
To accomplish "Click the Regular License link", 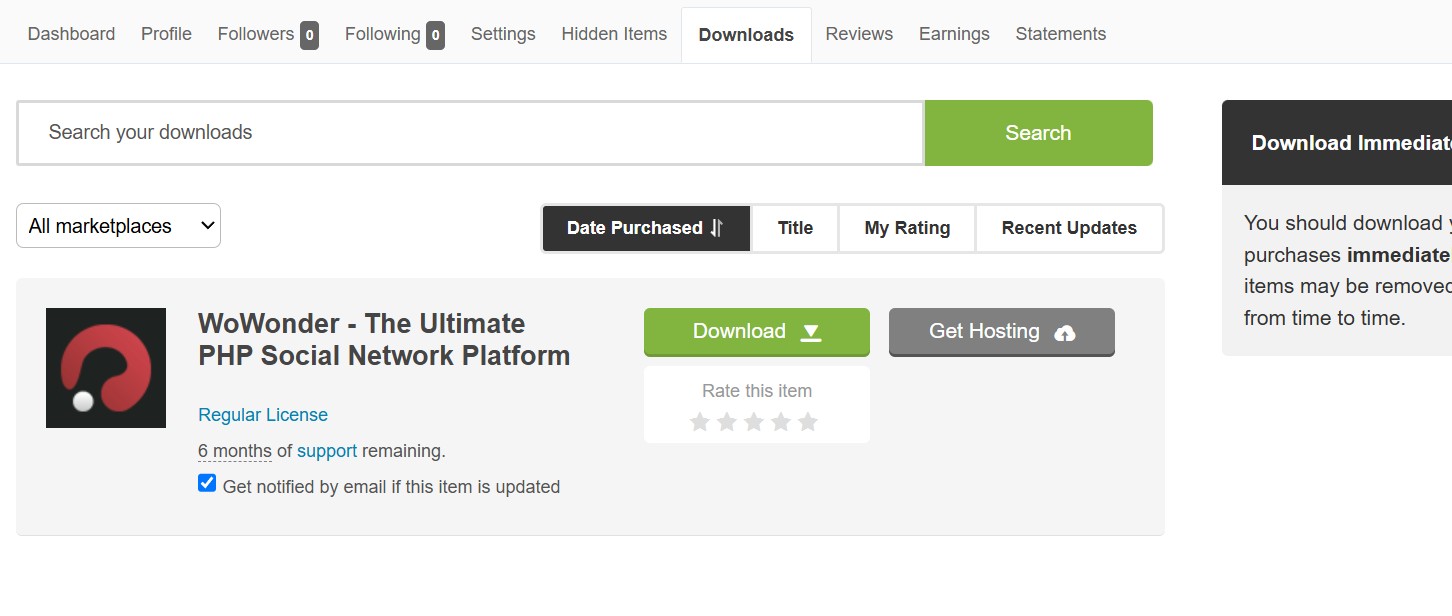I will [263, 415].
